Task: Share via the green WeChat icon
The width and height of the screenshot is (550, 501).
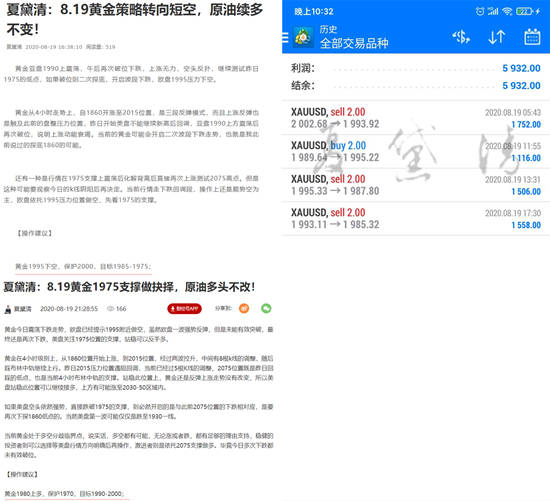Action: [x=267, y=308]
